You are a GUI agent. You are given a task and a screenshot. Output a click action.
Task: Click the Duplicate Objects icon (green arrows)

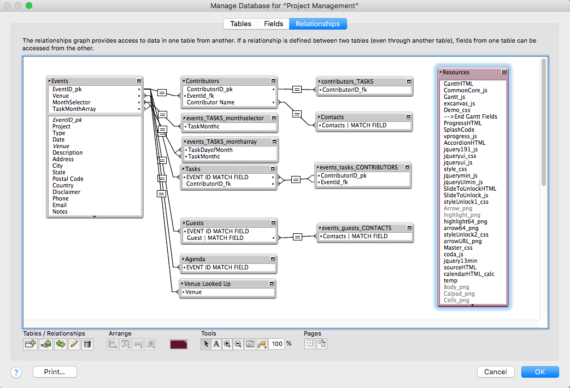(x=60, y=344)
